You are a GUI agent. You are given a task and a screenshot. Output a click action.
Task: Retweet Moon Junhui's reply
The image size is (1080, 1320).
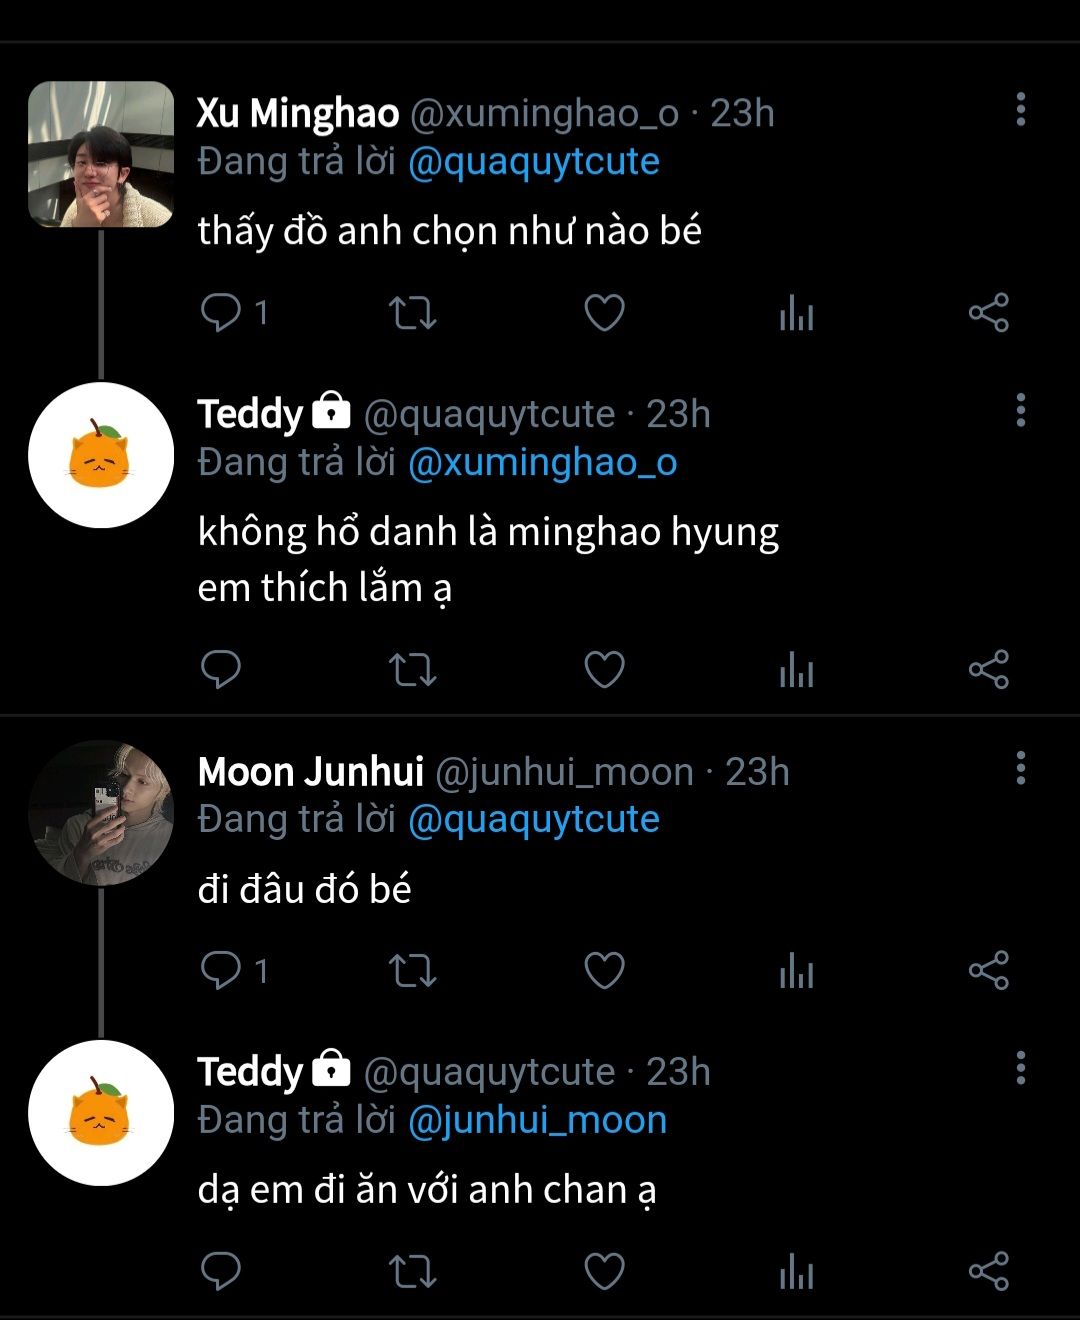pyautogui.click(x=412, y=970)
